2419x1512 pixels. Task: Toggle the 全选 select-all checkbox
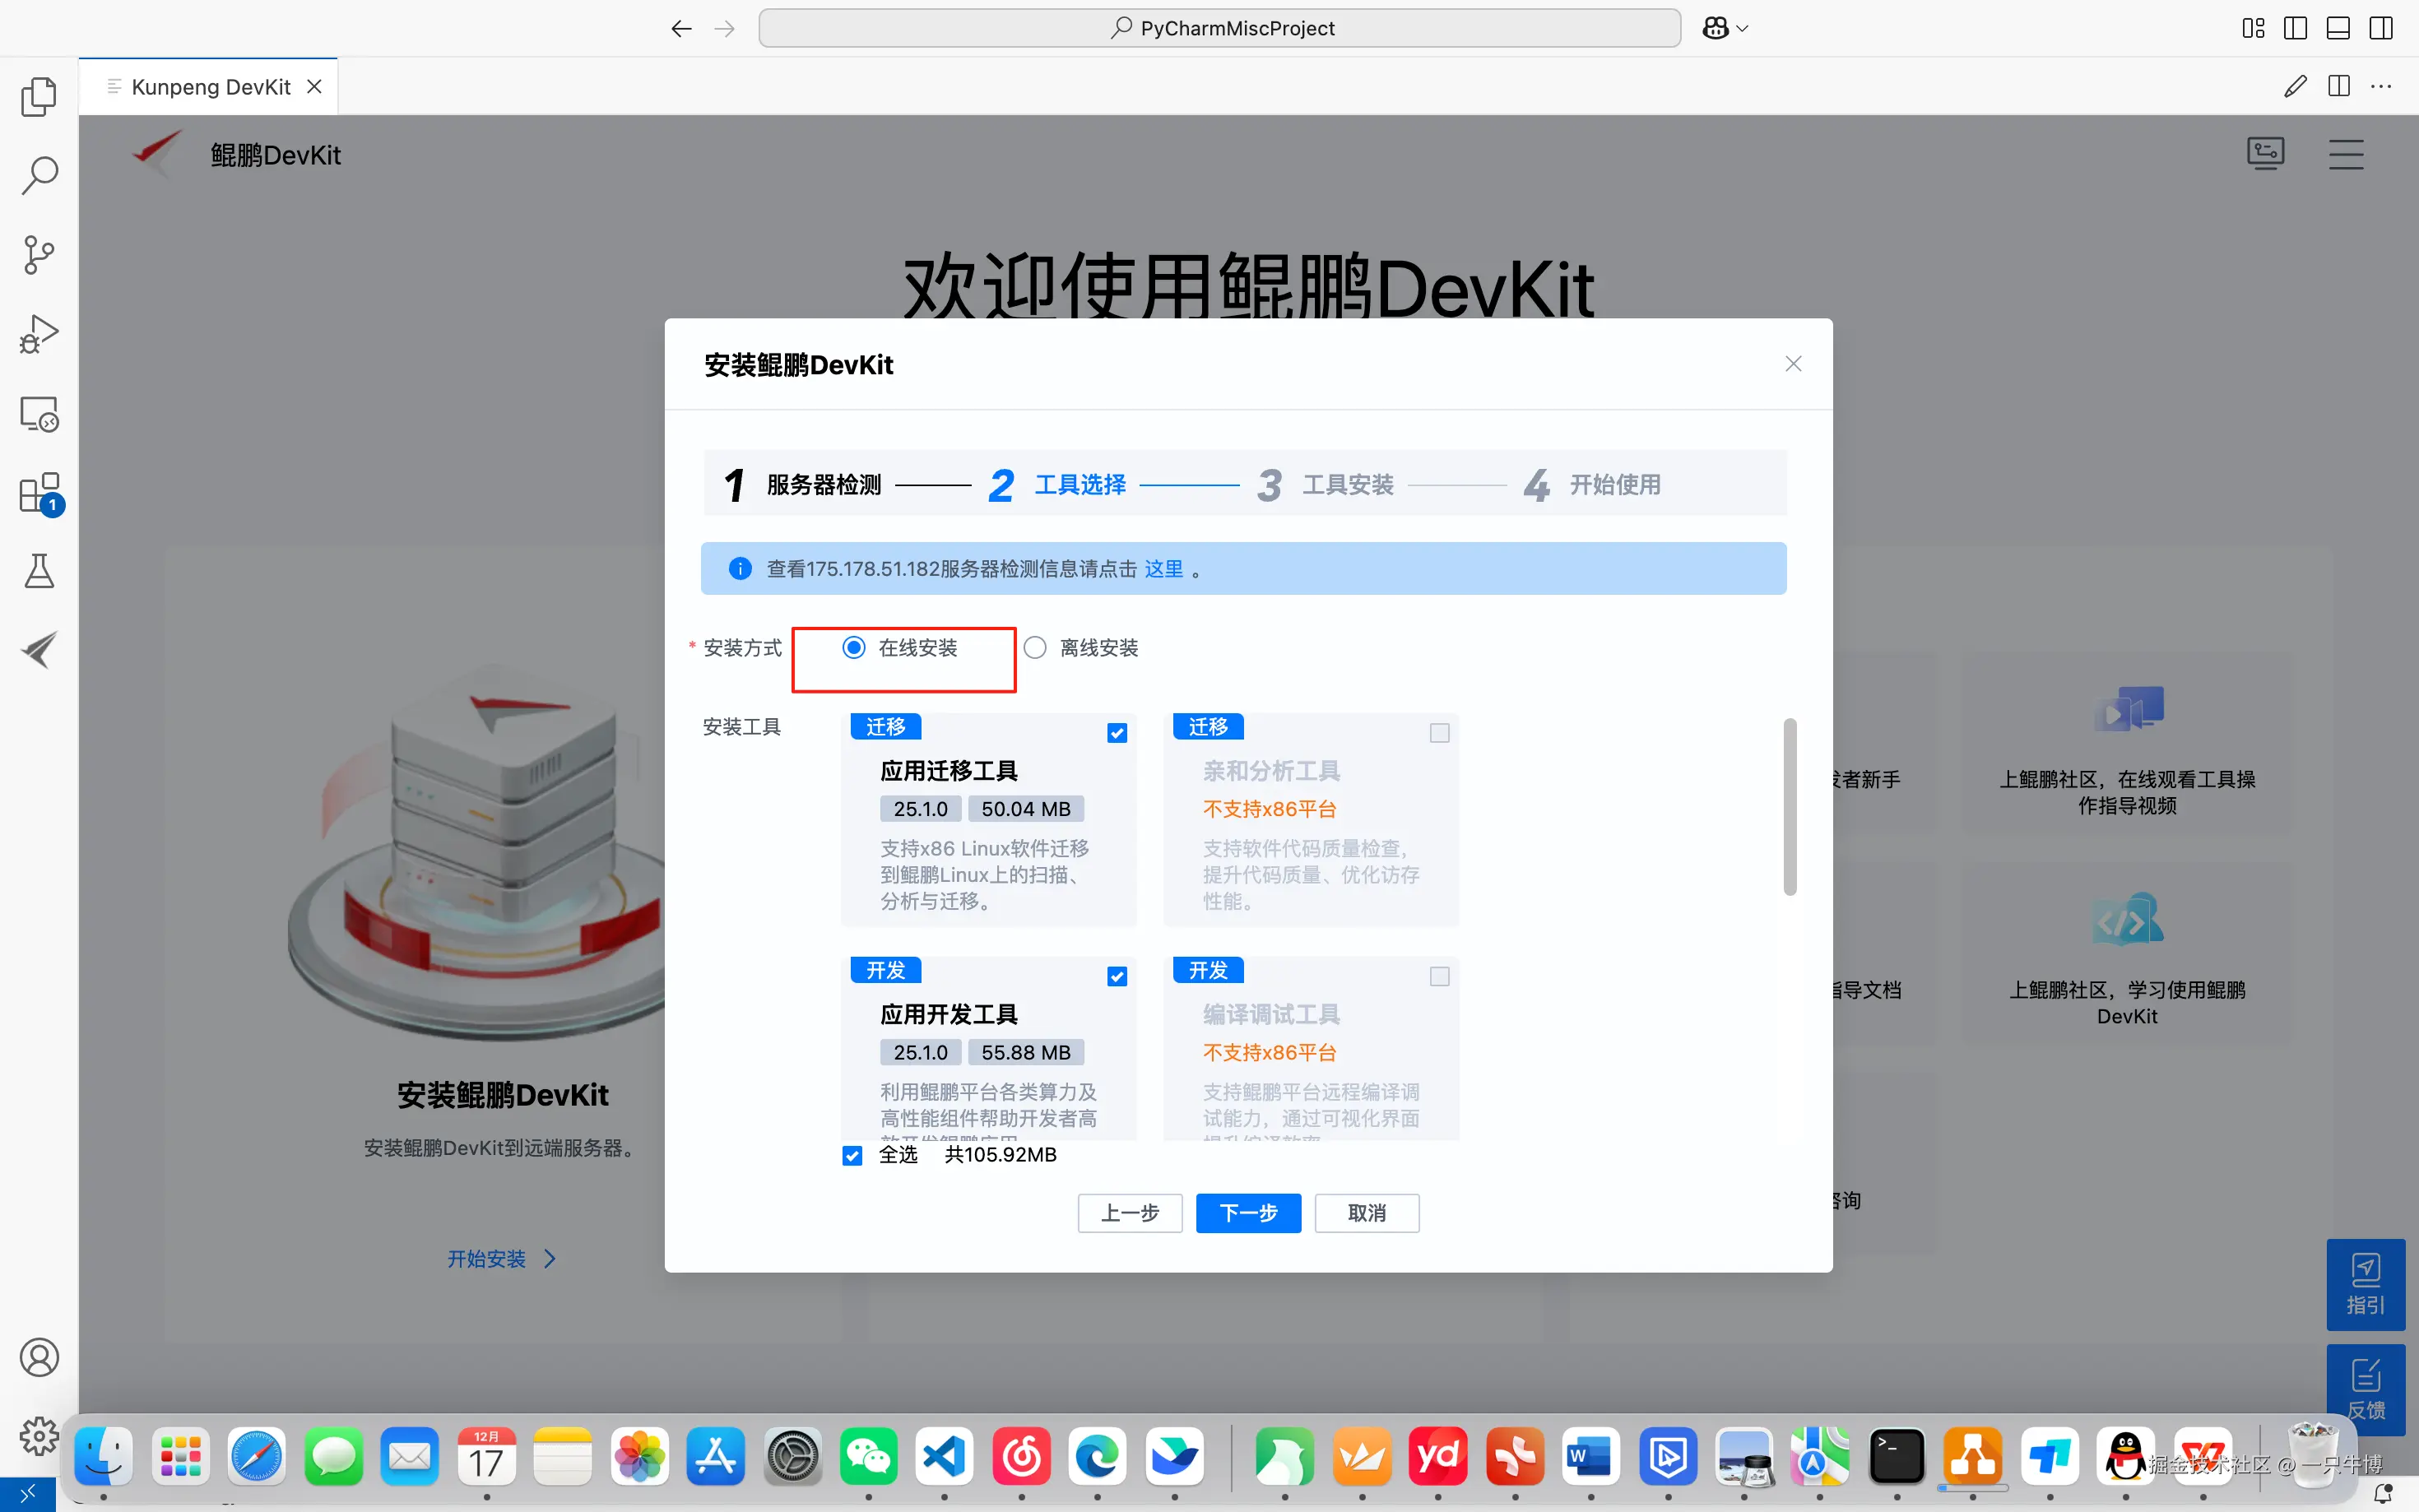[852, 1156]
